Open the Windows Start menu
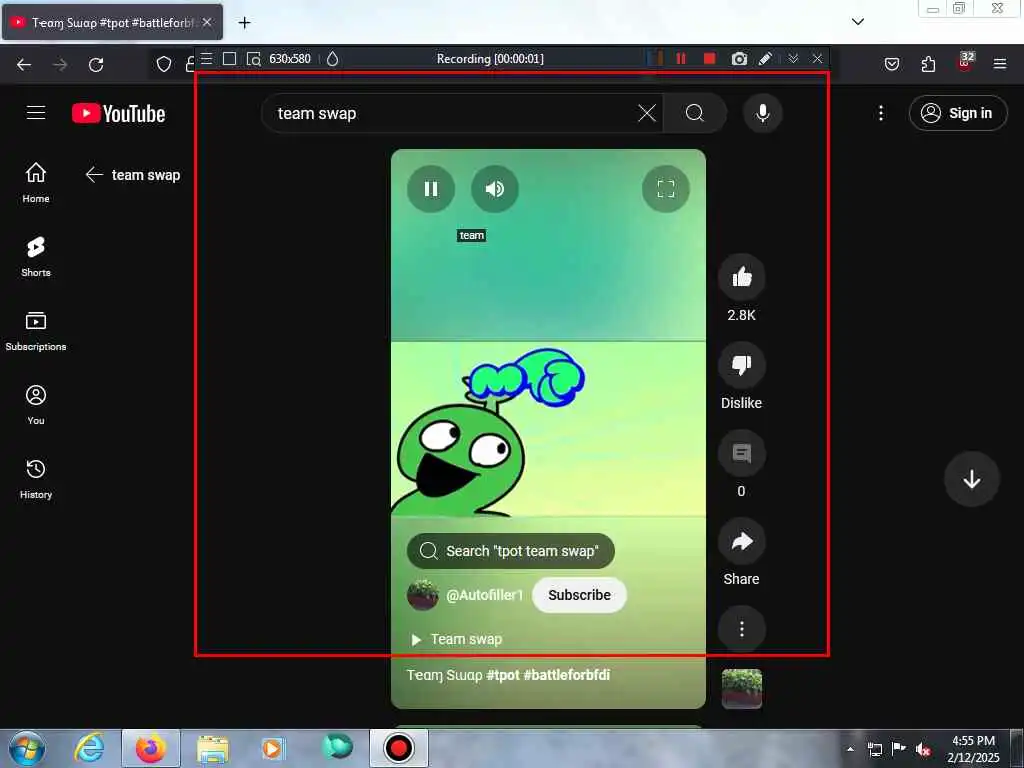The image size is (1024, 768). 27,748
